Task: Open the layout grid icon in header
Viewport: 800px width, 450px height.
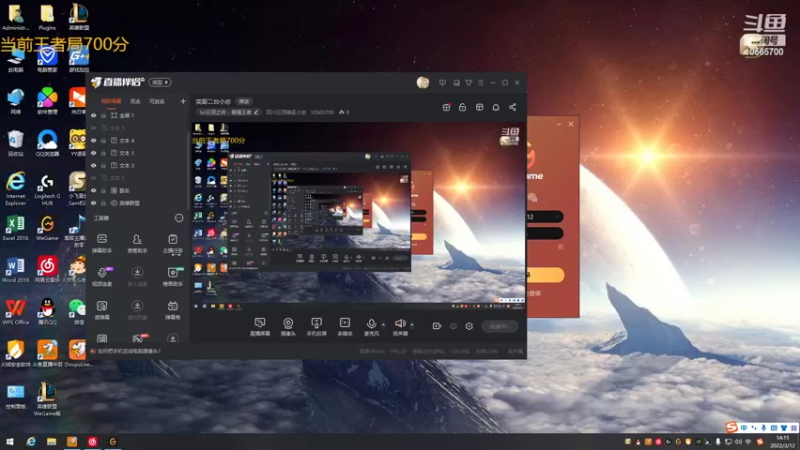Action: tap(479, 107)
